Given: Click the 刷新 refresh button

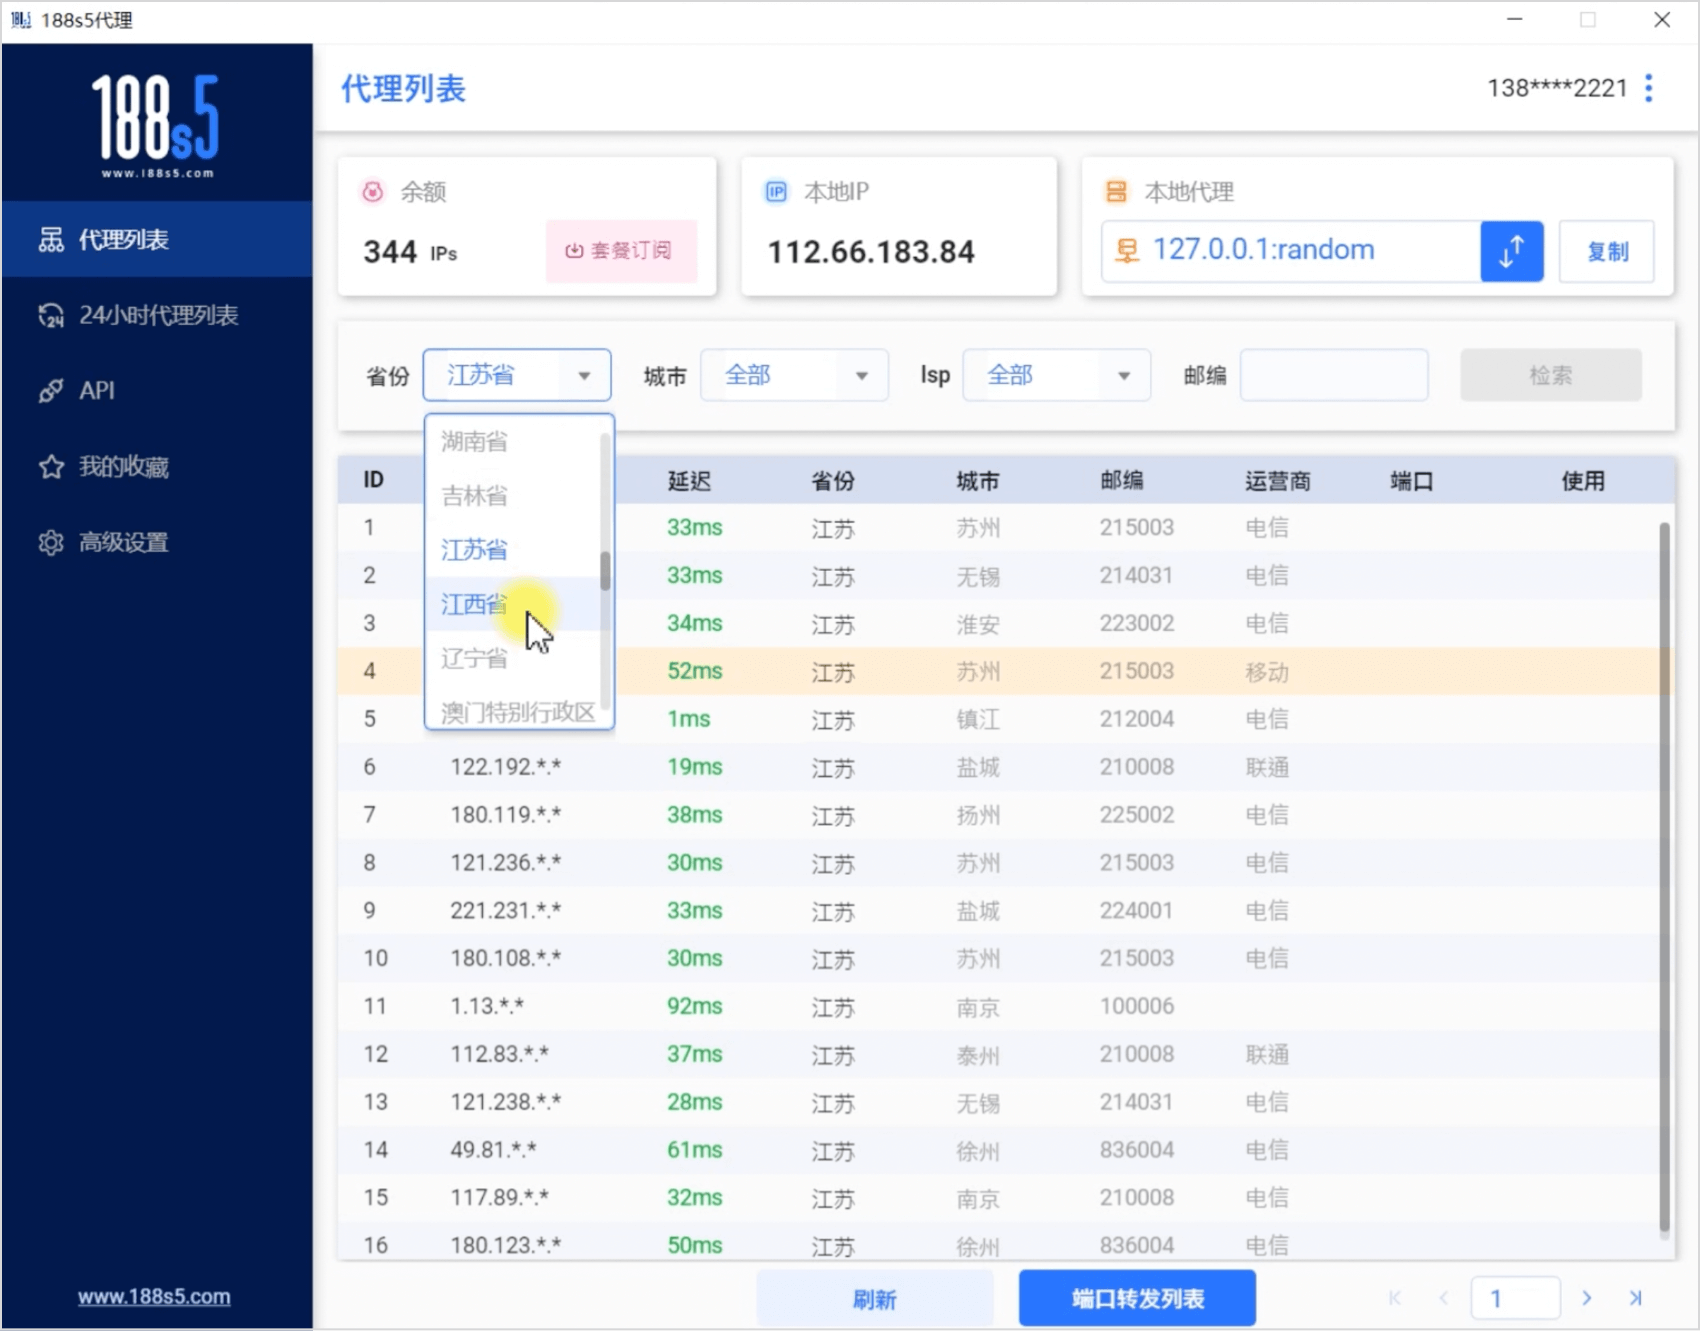Looking at the screenshot, I should tap(874, 1298).
